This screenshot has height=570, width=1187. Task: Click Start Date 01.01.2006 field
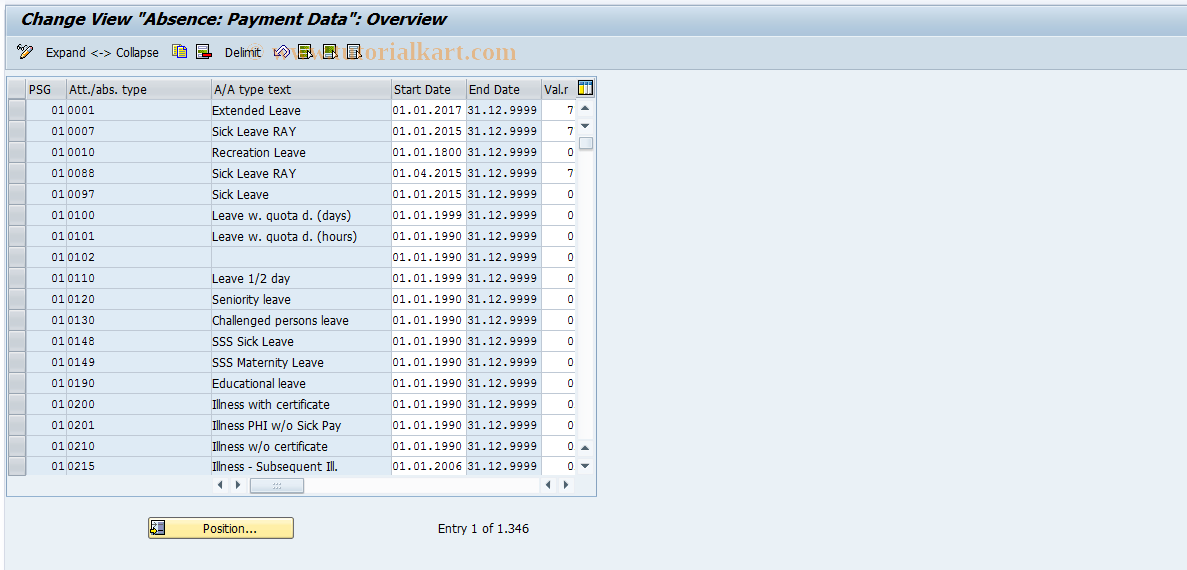[428, 466]
